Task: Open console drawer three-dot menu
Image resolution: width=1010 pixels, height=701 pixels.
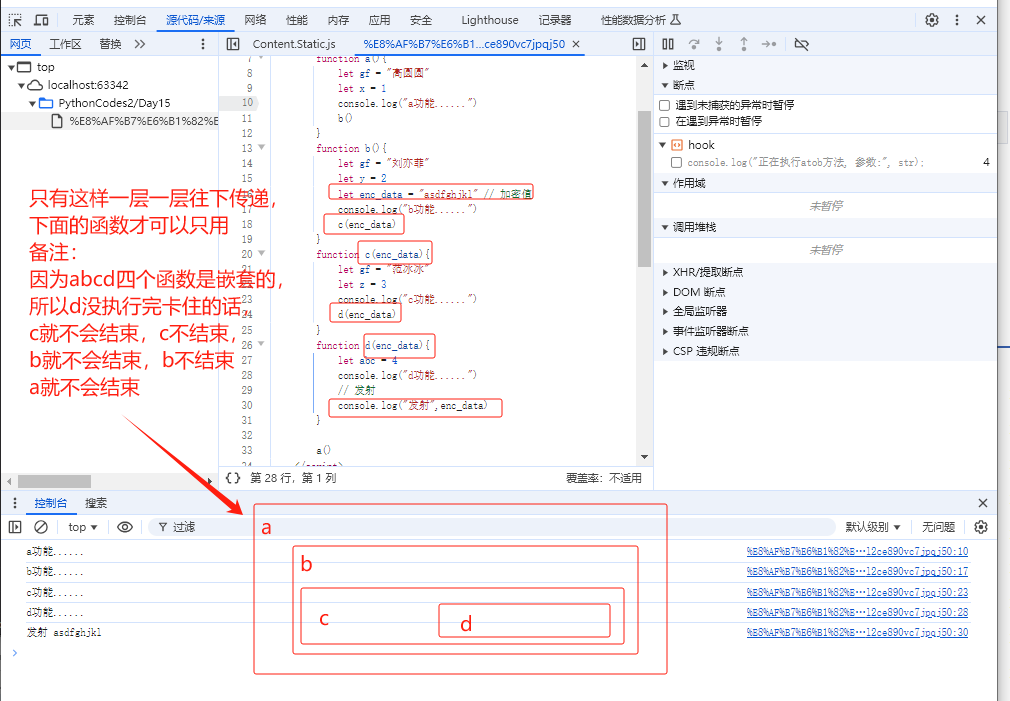Action: click(15, 503)
